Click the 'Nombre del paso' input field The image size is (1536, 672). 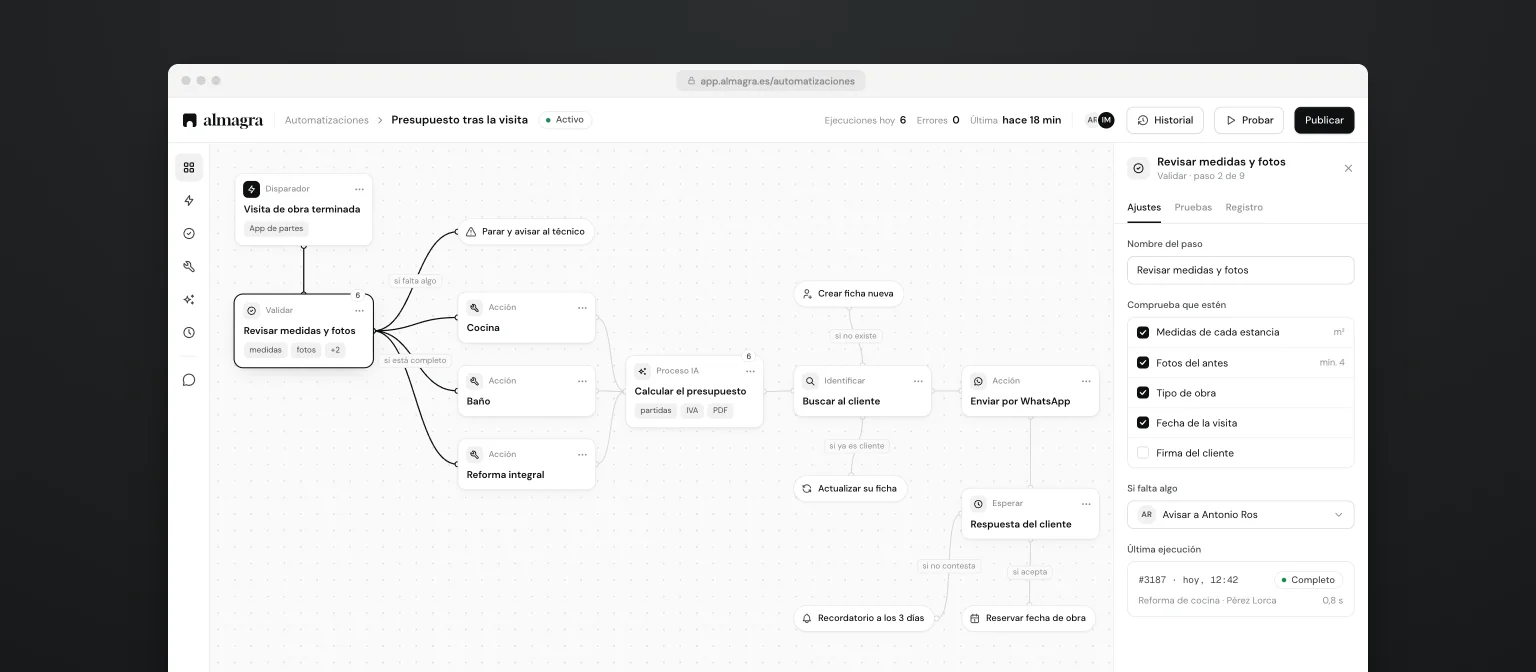click(x=1240, y=270)
